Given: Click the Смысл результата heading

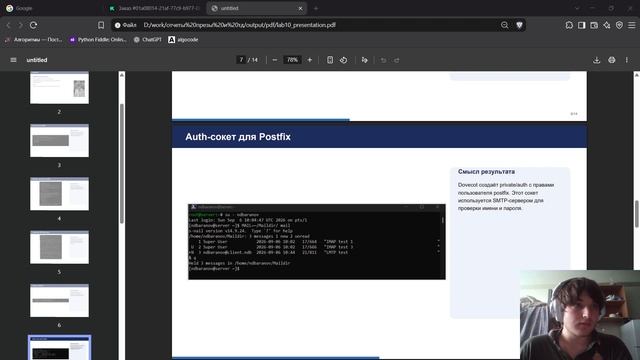Looking at the screenshot, I should click(x=486, y=172).
